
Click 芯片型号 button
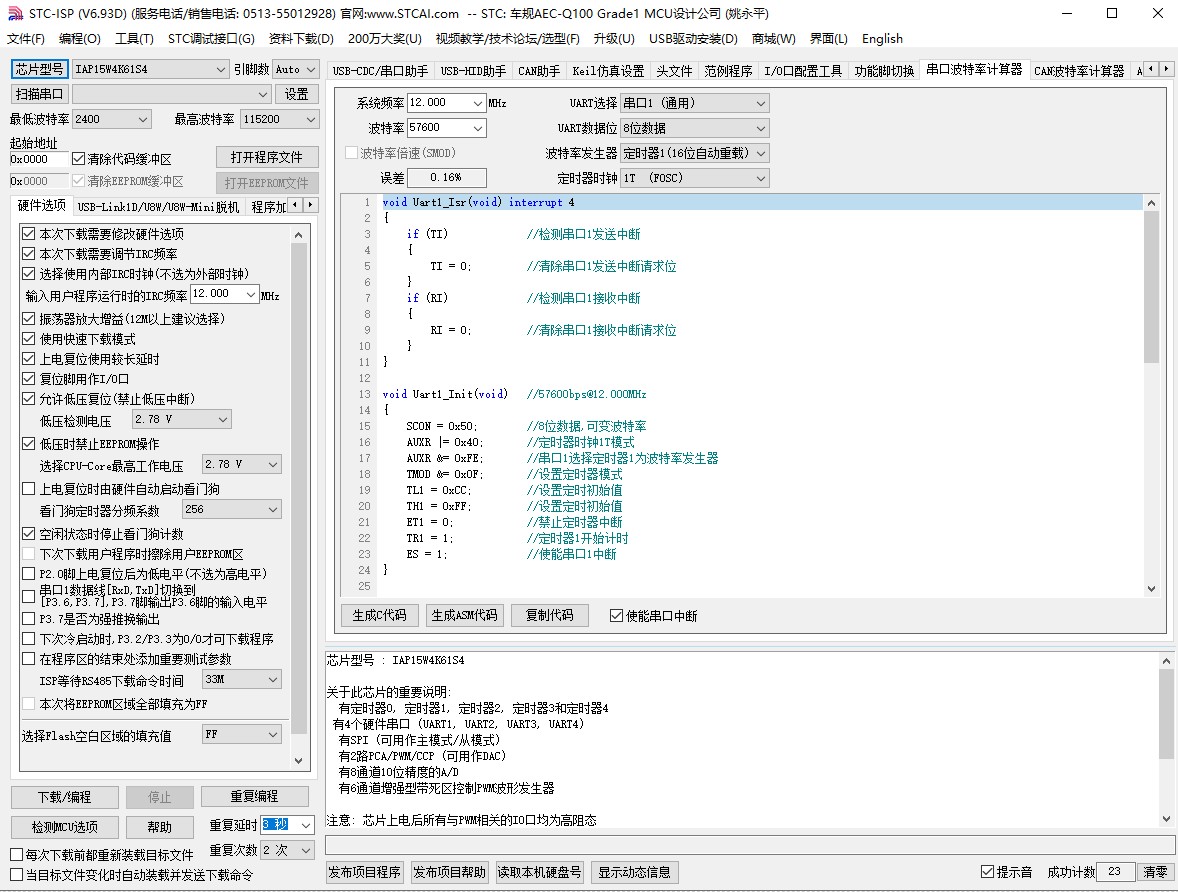(40, 69)
